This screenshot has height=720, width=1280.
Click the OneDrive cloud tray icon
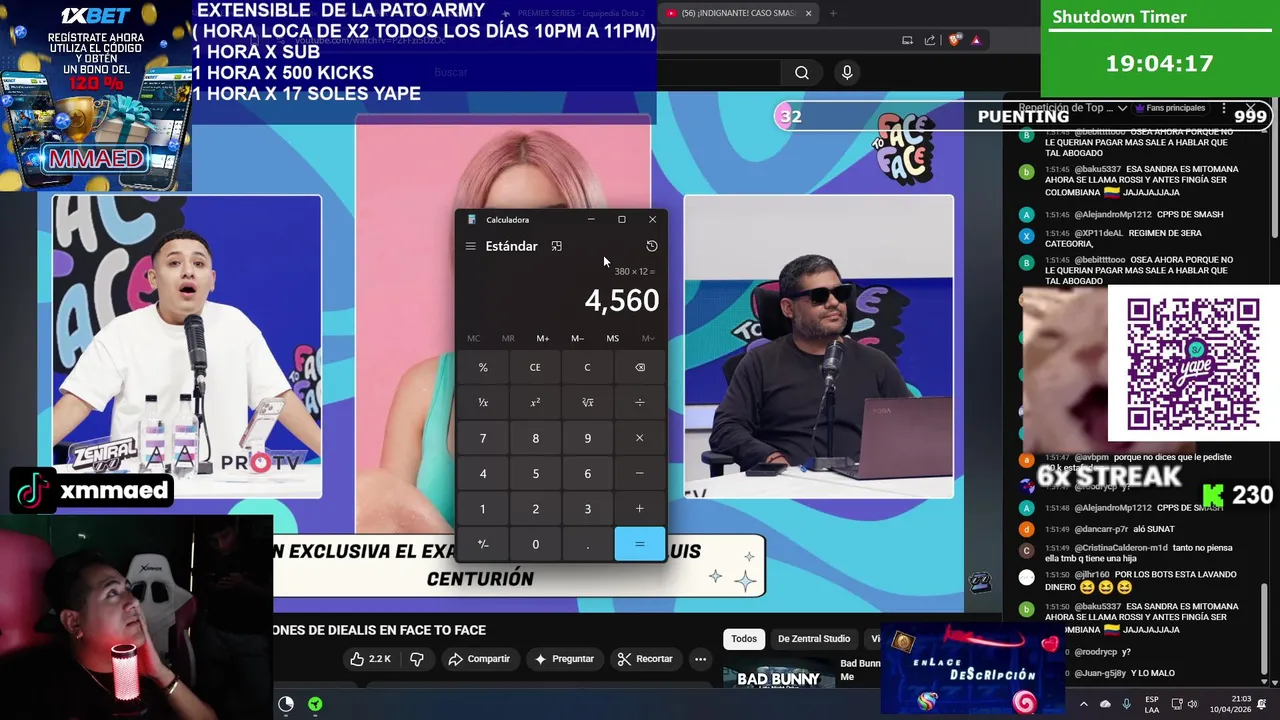pos(1105,704)
